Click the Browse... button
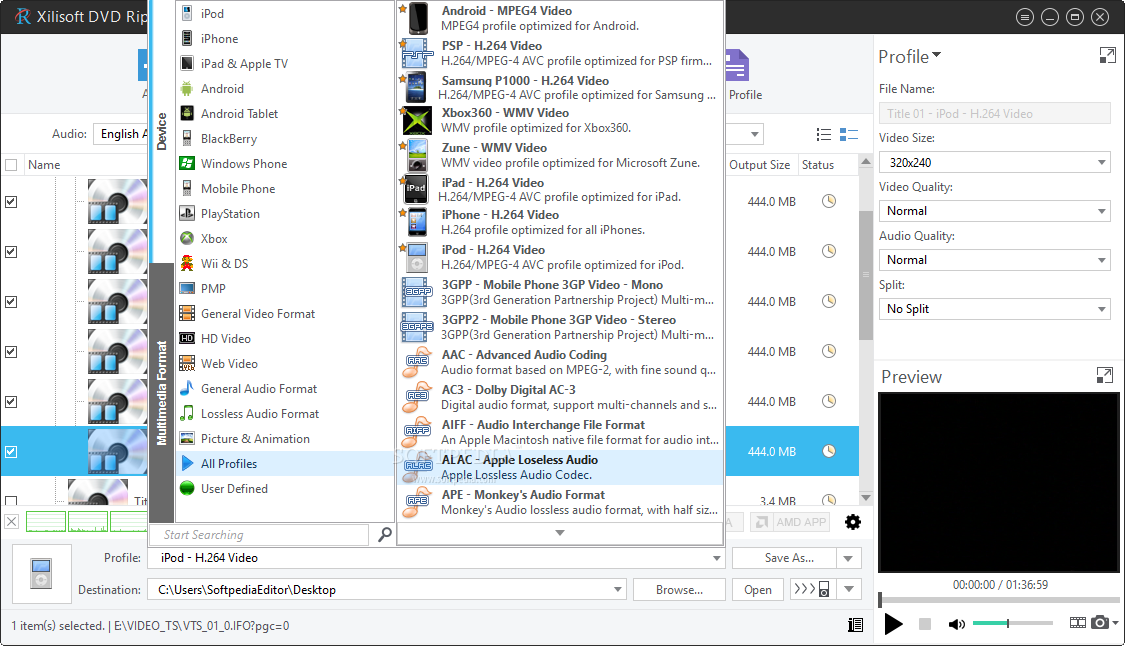The image size is (1125, 646). click(x=679, y=590)
